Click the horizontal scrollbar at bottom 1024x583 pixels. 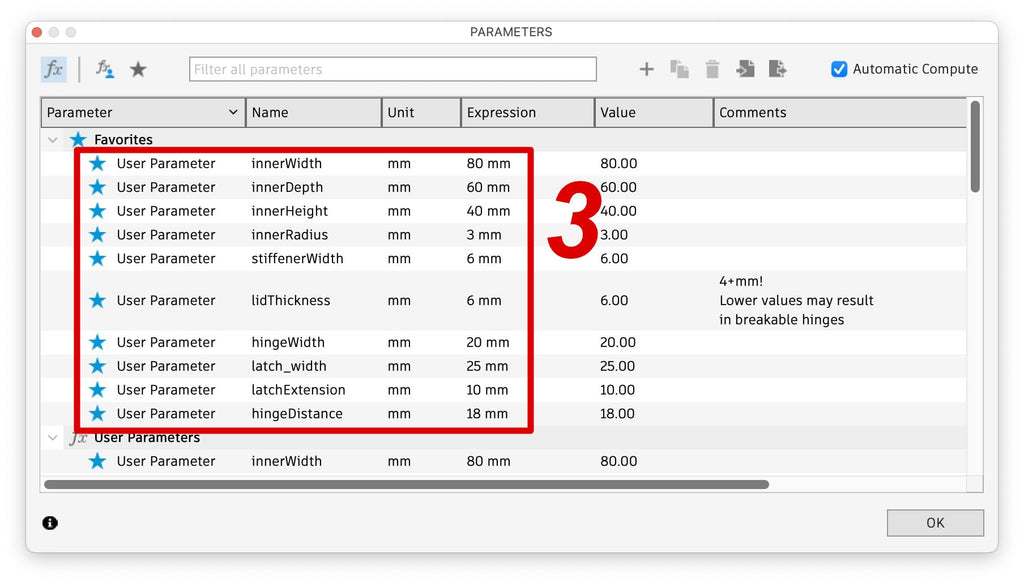tap(406, 484)
